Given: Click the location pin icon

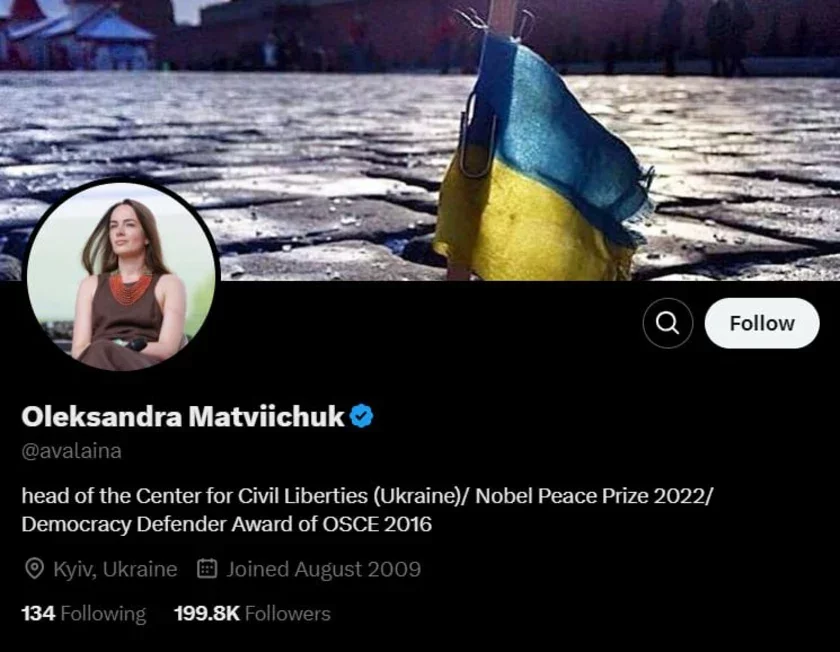Looking at the screenshot, I should (34, 568).
